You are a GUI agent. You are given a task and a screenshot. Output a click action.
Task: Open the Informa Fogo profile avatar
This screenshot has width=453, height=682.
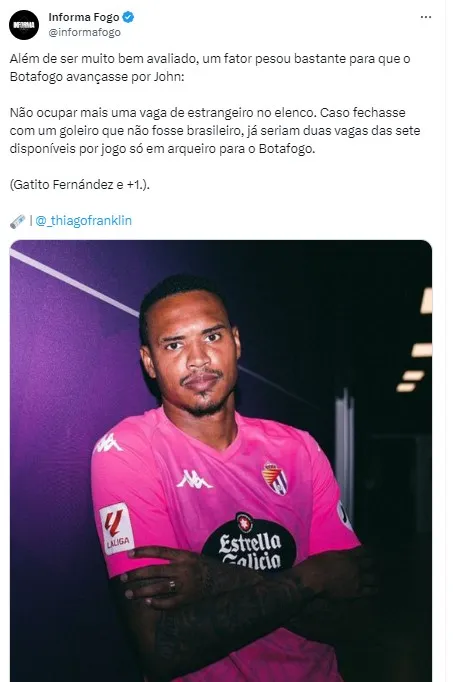pyautogui.click(x=24, y=25)
